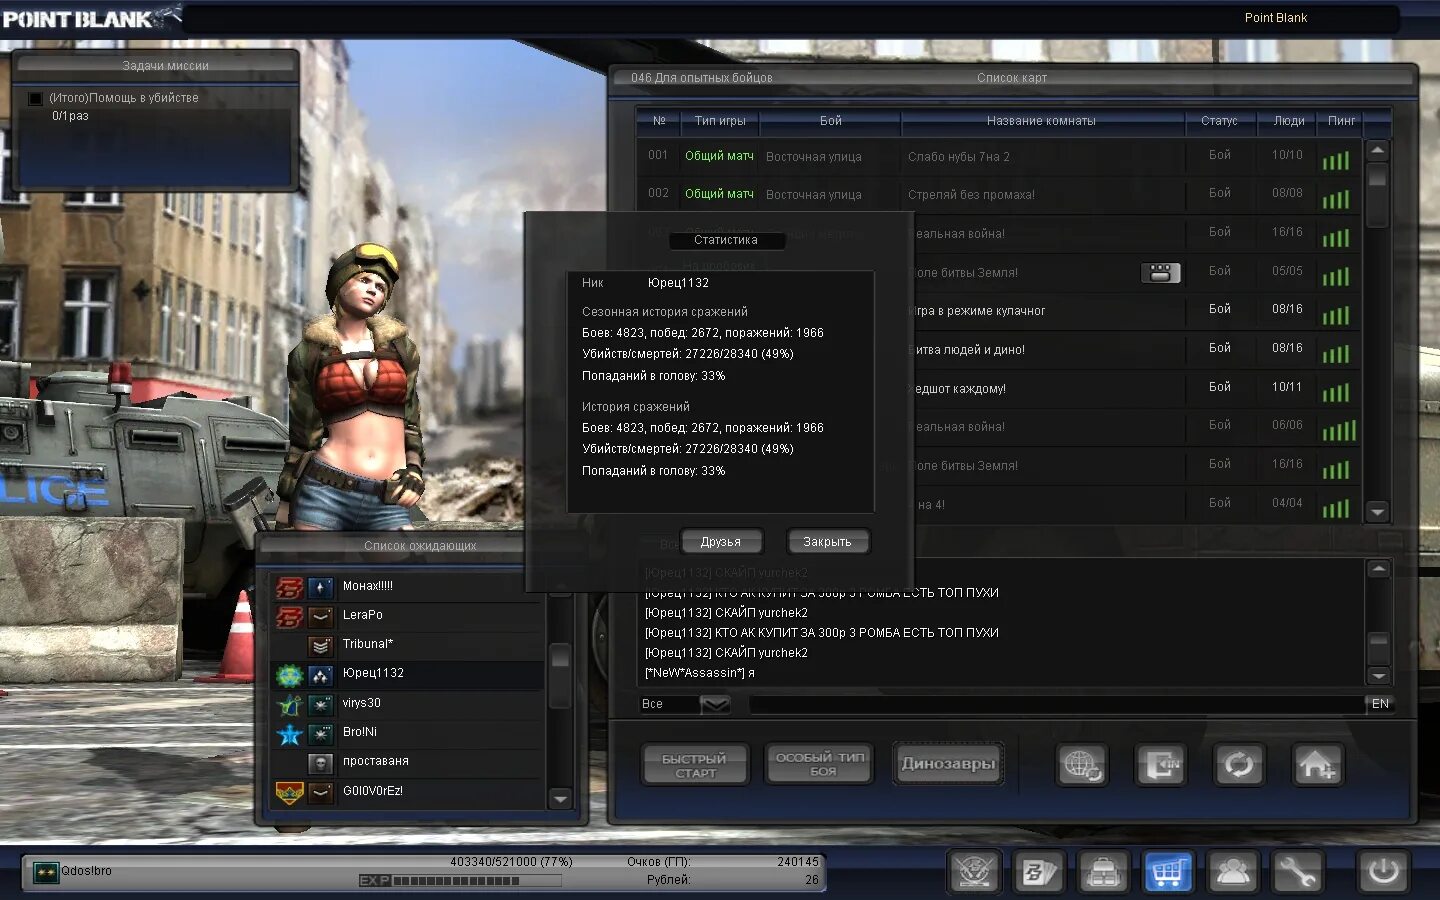This screenshot has height=900, width=1440.
Task: Click the server globe icon
Action: [1082, 766]
